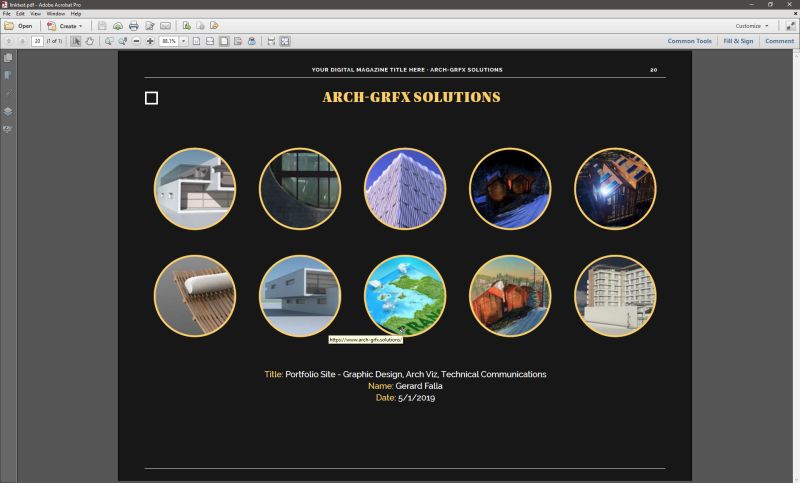
Task: Open the zoom percentage dropdown arrow
Action: pos(184,41)
